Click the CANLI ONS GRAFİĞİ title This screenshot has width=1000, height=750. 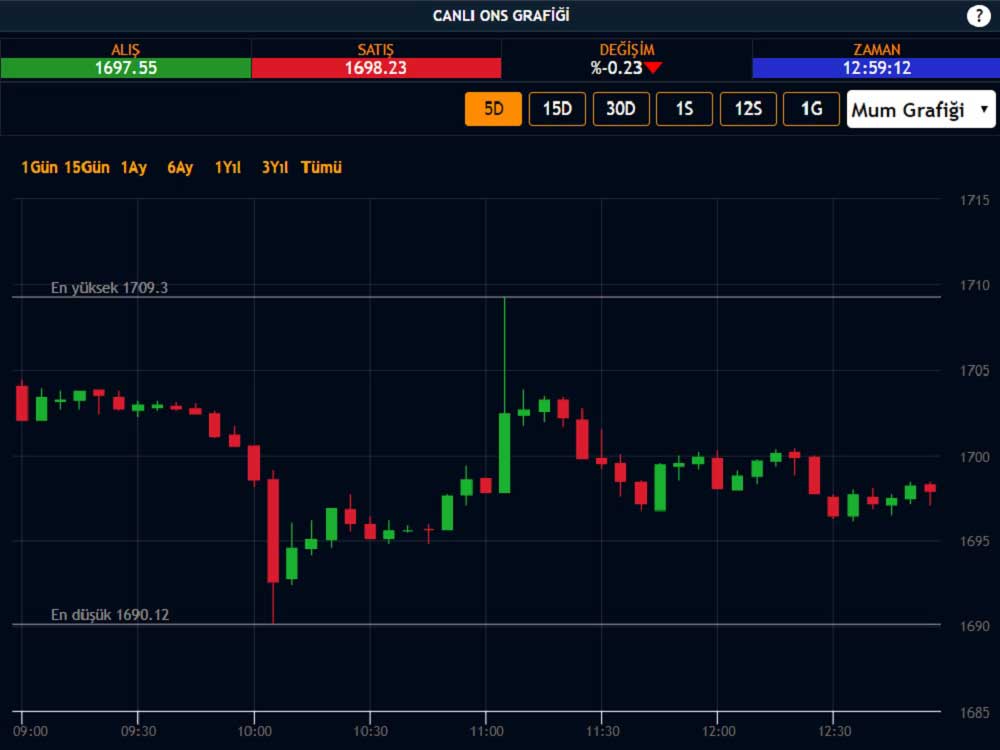(x=501, y=16)
